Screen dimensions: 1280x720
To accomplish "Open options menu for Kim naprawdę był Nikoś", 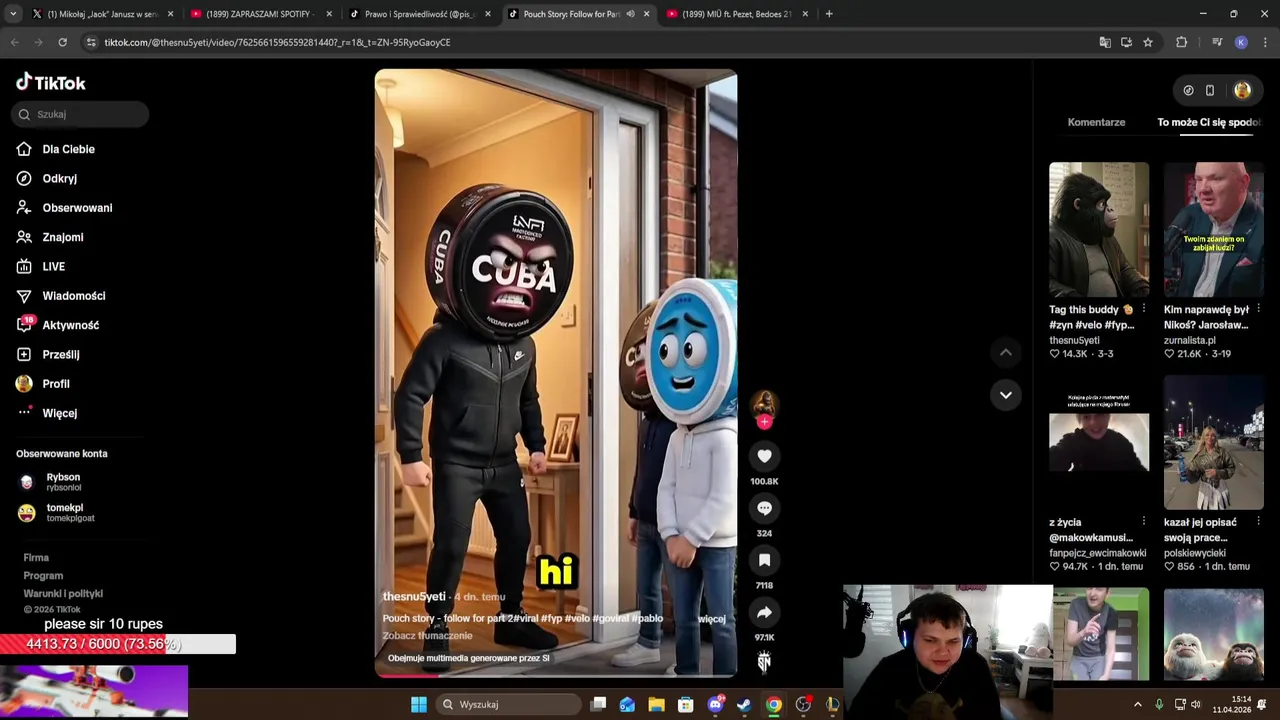I will [1258, 309].
